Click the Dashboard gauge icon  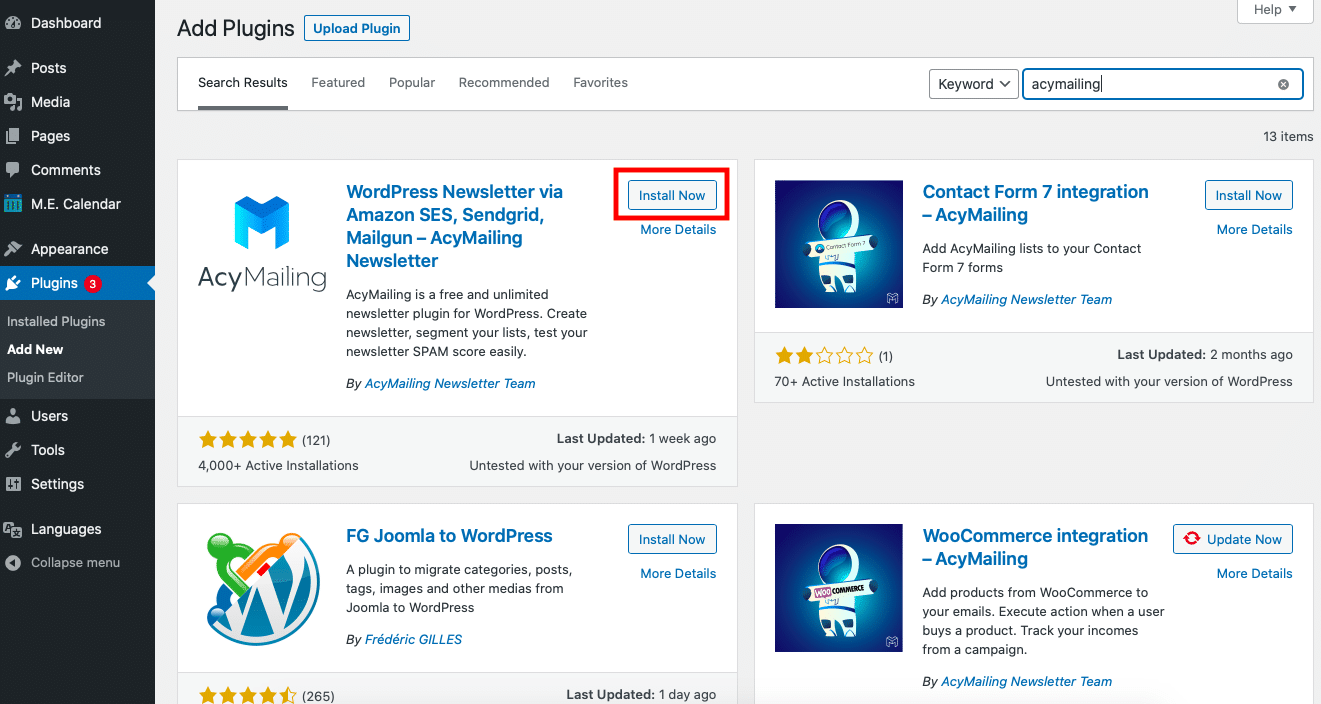tap(13, 23)
